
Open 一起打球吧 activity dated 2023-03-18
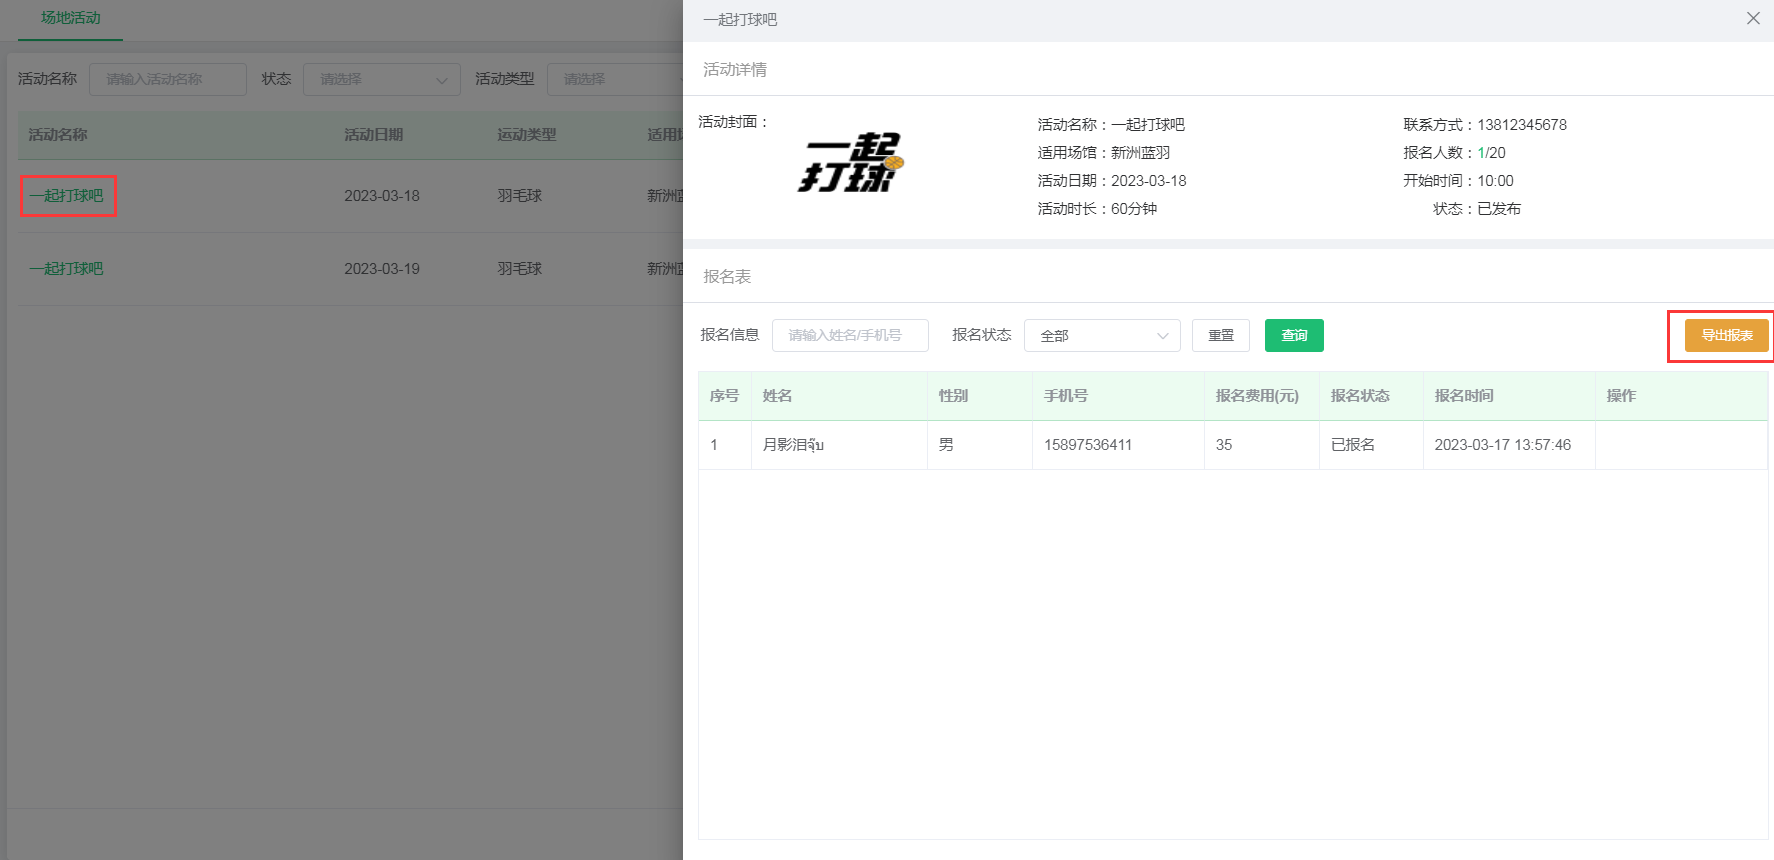pos(67,196)
